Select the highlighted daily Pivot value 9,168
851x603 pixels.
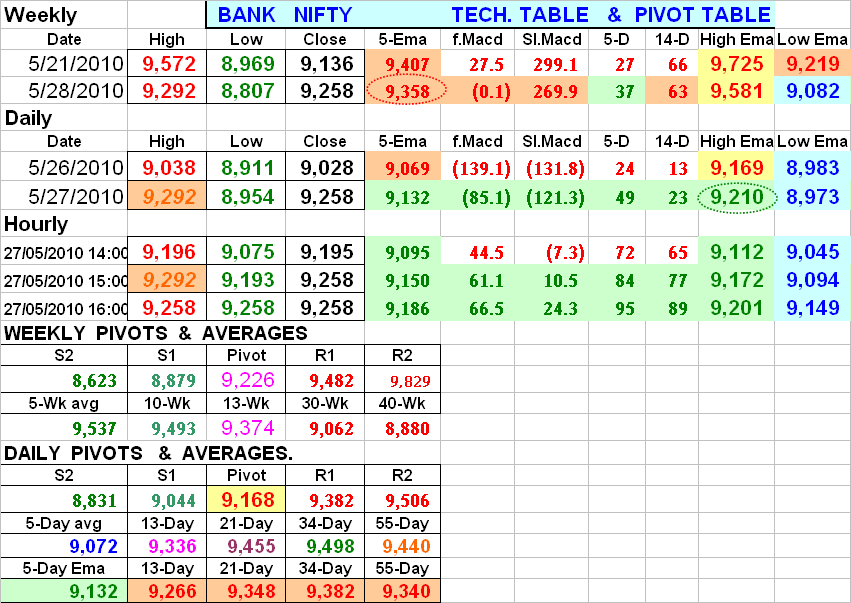click(247, 500)
